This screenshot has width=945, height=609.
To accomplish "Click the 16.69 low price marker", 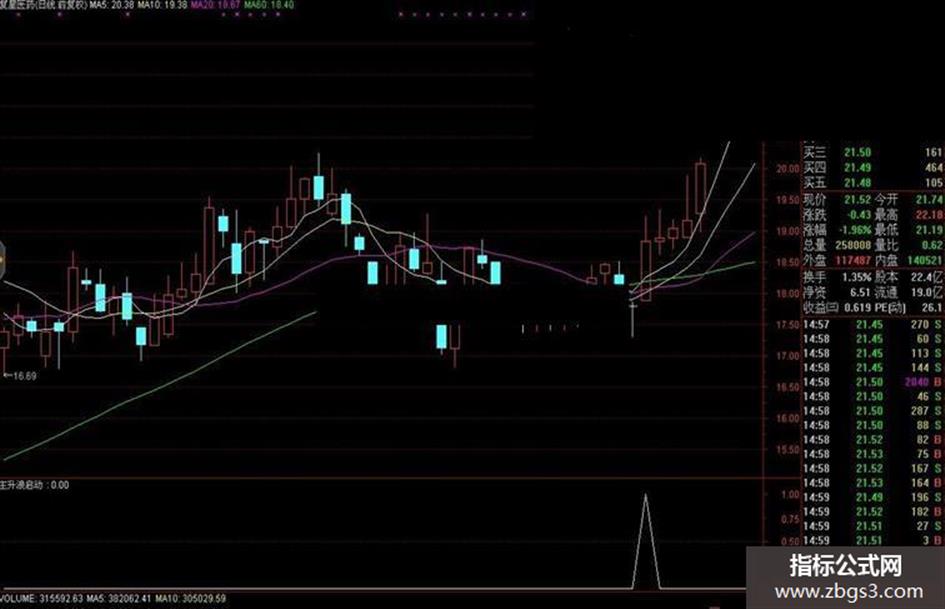I will 20,376.
